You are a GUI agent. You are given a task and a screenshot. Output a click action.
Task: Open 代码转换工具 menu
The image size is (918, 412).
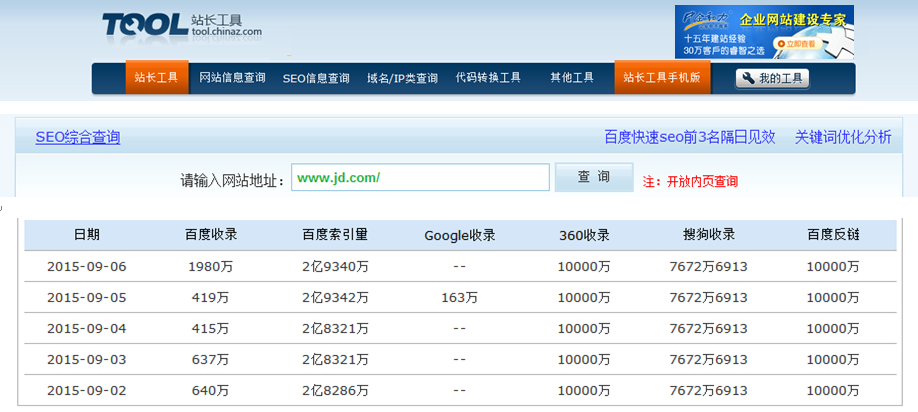click(488, 77)
